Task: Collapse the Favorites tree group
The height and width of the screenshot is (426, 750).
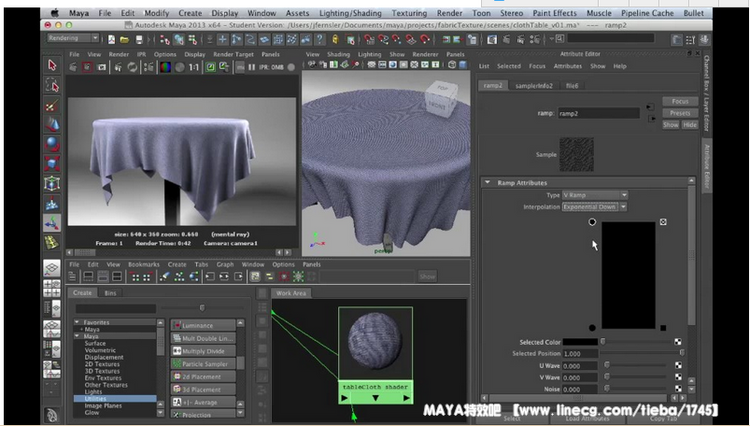Action: click(77, 322)
